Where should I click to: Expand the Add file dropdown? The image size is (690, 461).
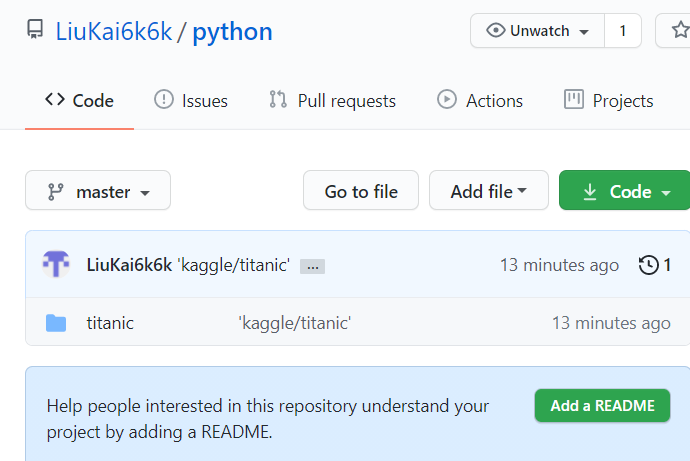point(489,190)
